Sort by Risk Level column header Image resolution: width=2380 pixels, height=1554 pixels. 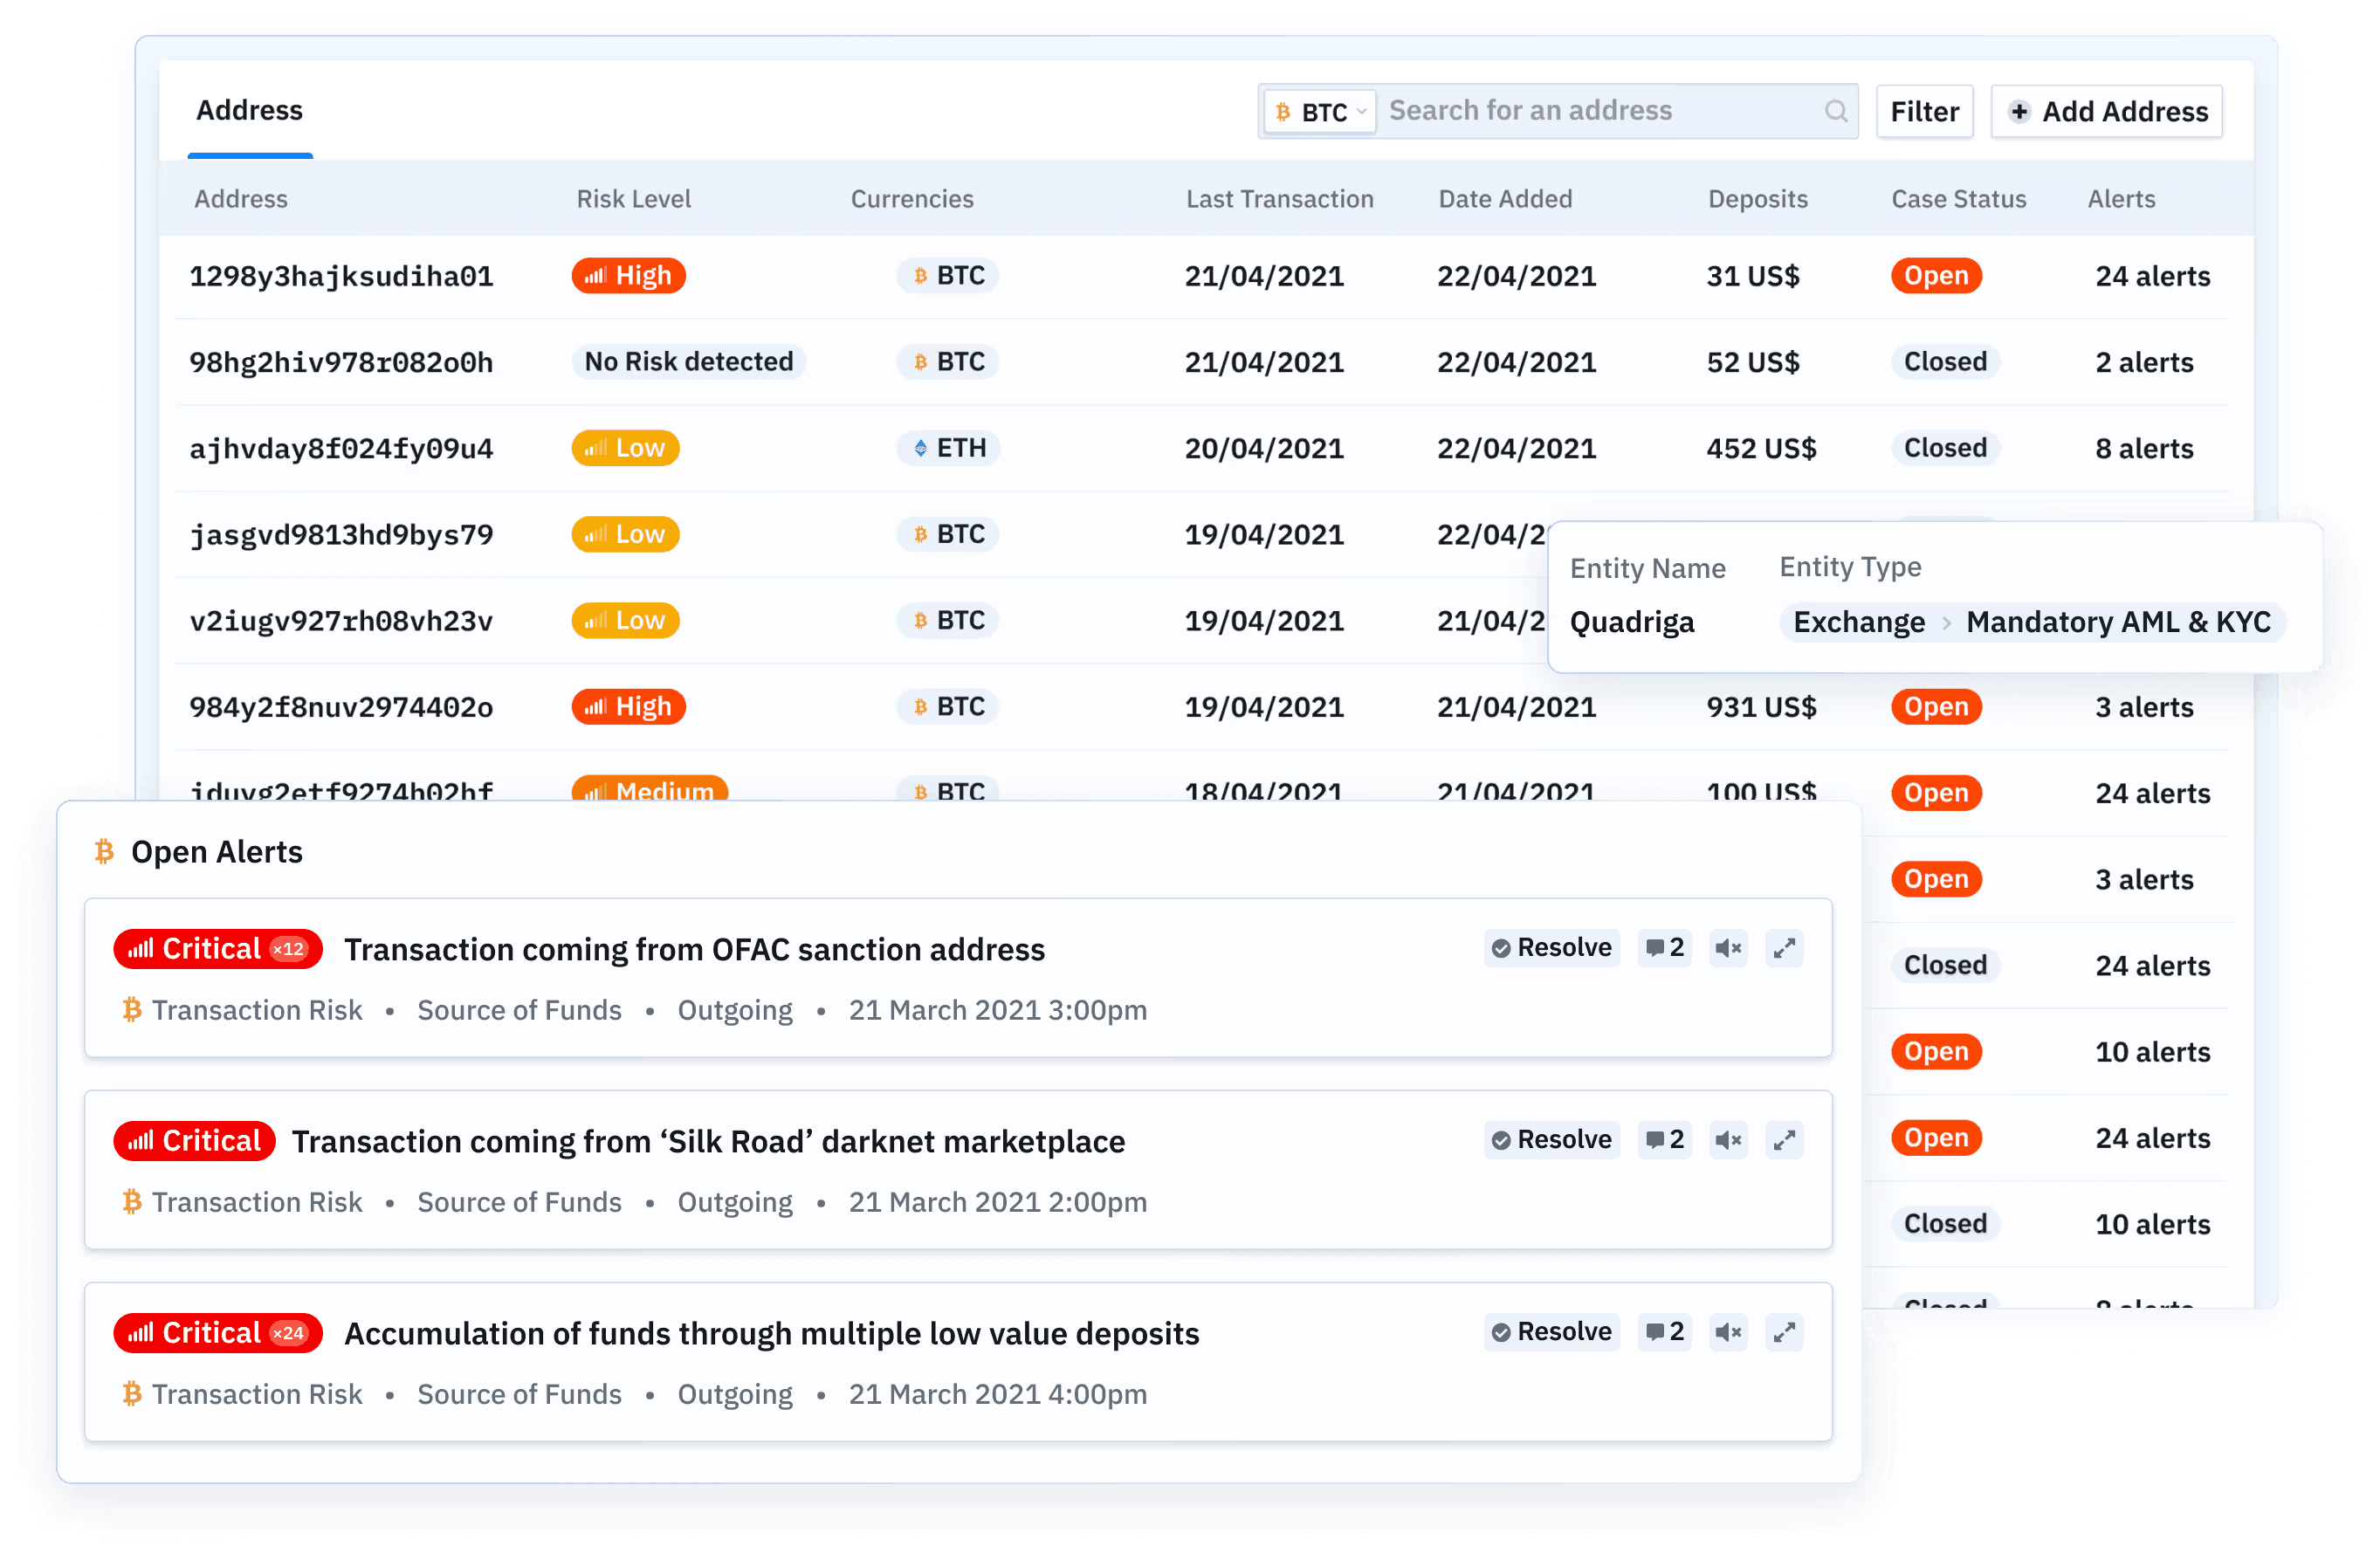point(633,199)
